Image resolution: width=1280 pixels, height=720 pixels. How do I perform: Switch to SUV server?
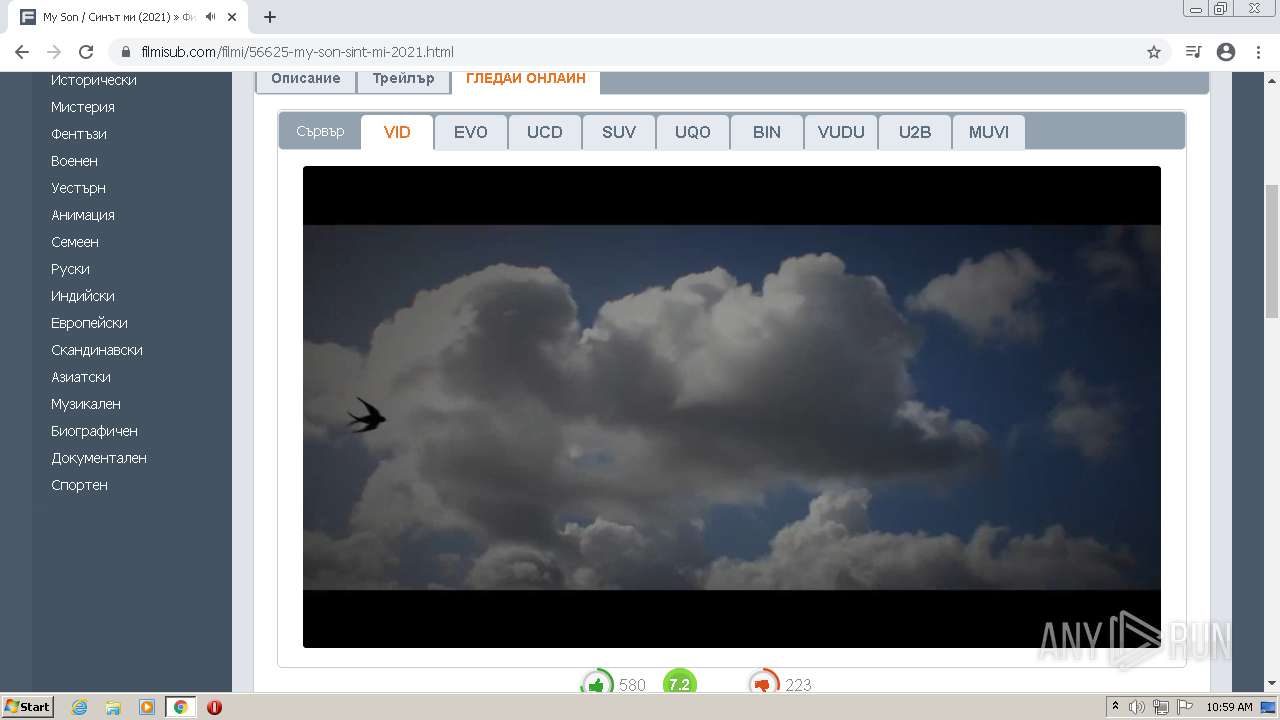[x=619, y=132]
